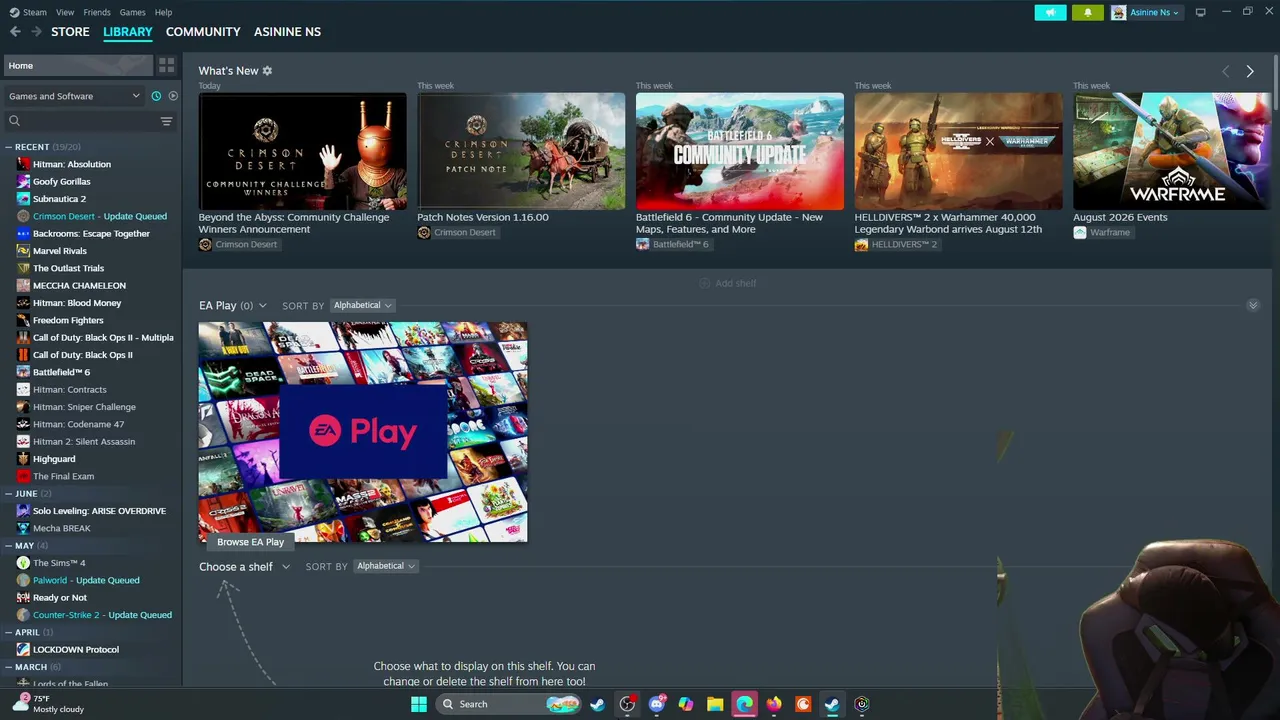This screenshot has width=1280, height=720.
Task: Collapse the RECENT category
Action: point(9,147)
